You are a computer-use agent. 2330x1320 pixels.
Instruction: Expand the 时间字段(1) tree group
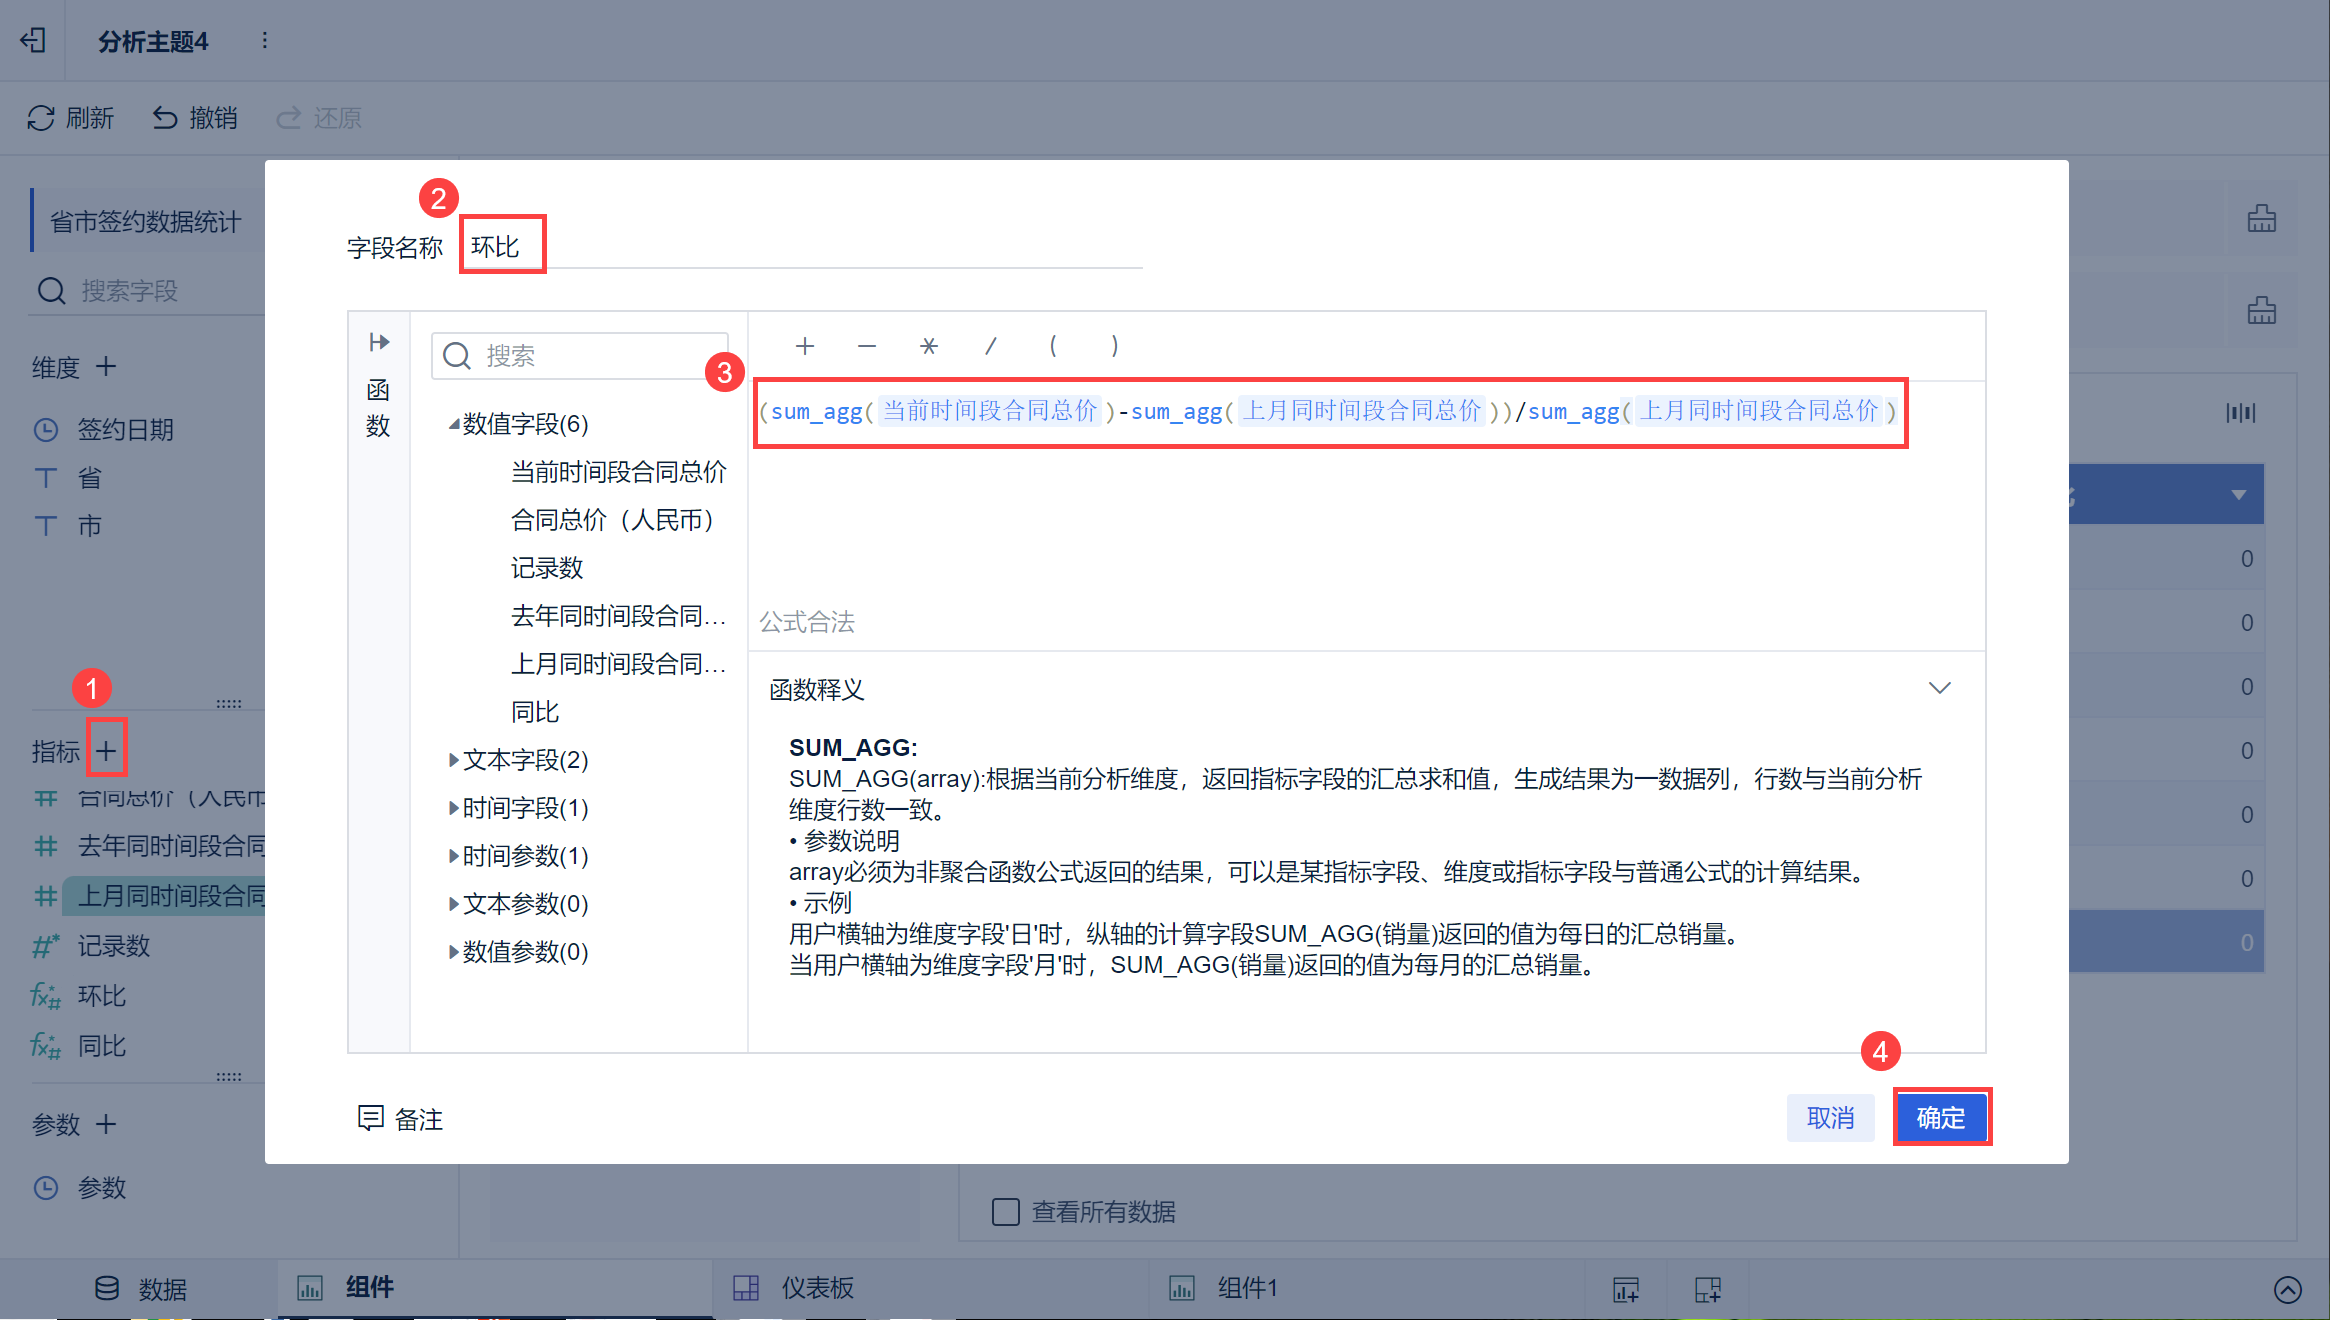point(454,808)
